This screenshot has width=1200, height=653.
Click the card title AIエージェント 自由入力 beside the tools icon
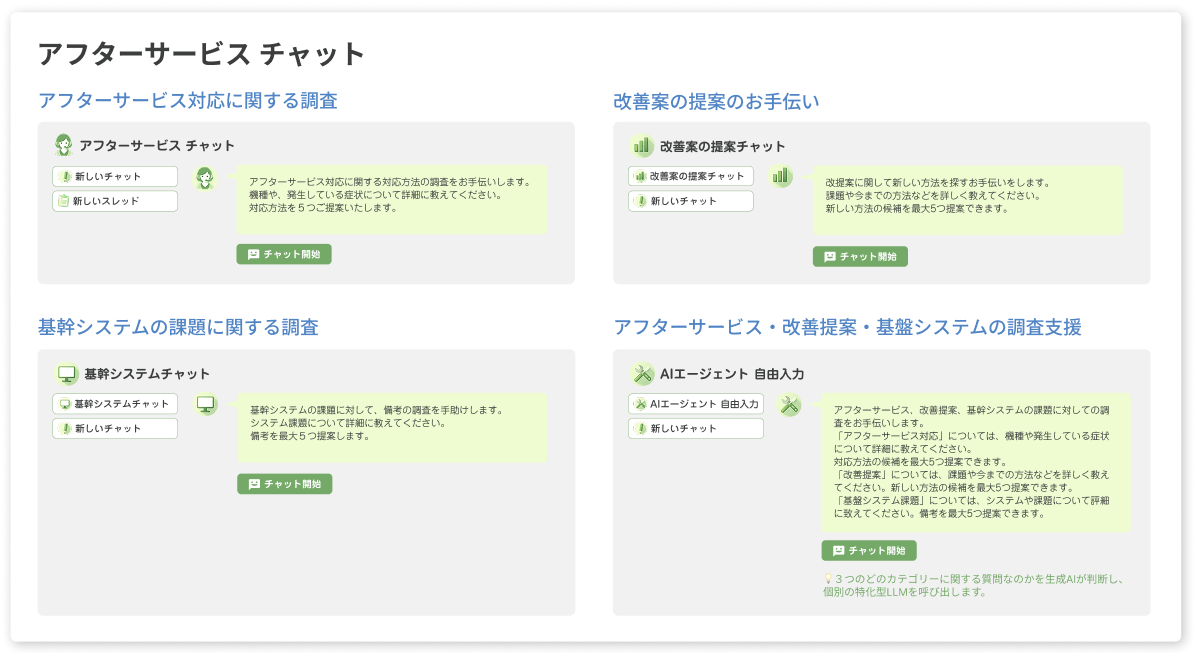point(732,374)
